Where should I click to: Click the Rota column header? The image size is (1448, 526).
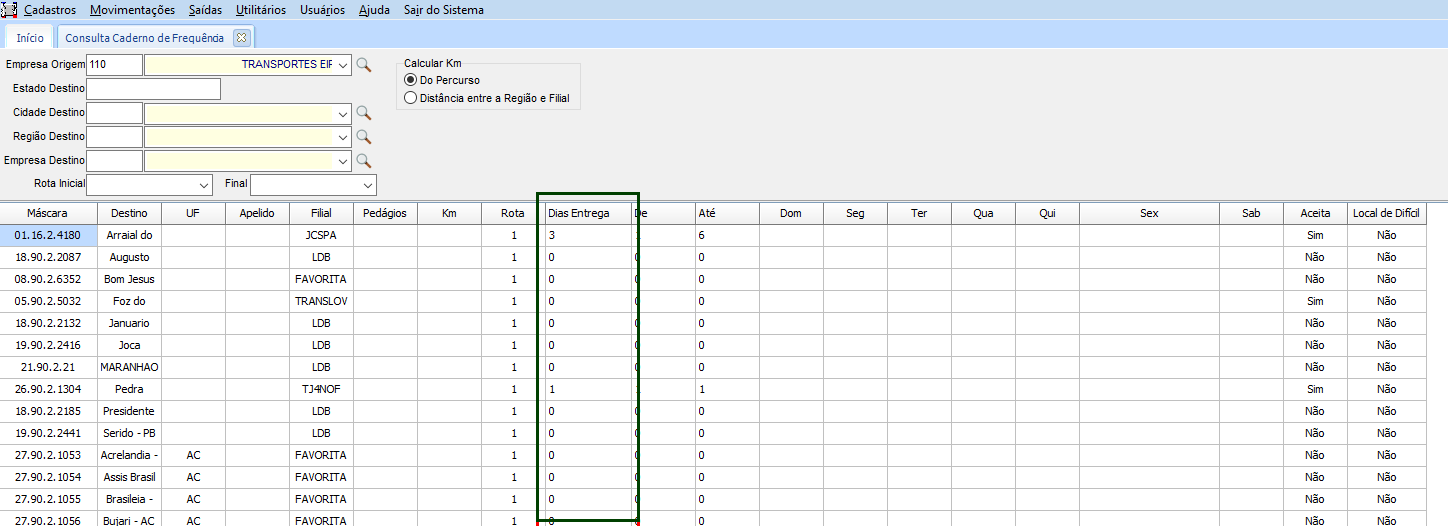[513, 213]
